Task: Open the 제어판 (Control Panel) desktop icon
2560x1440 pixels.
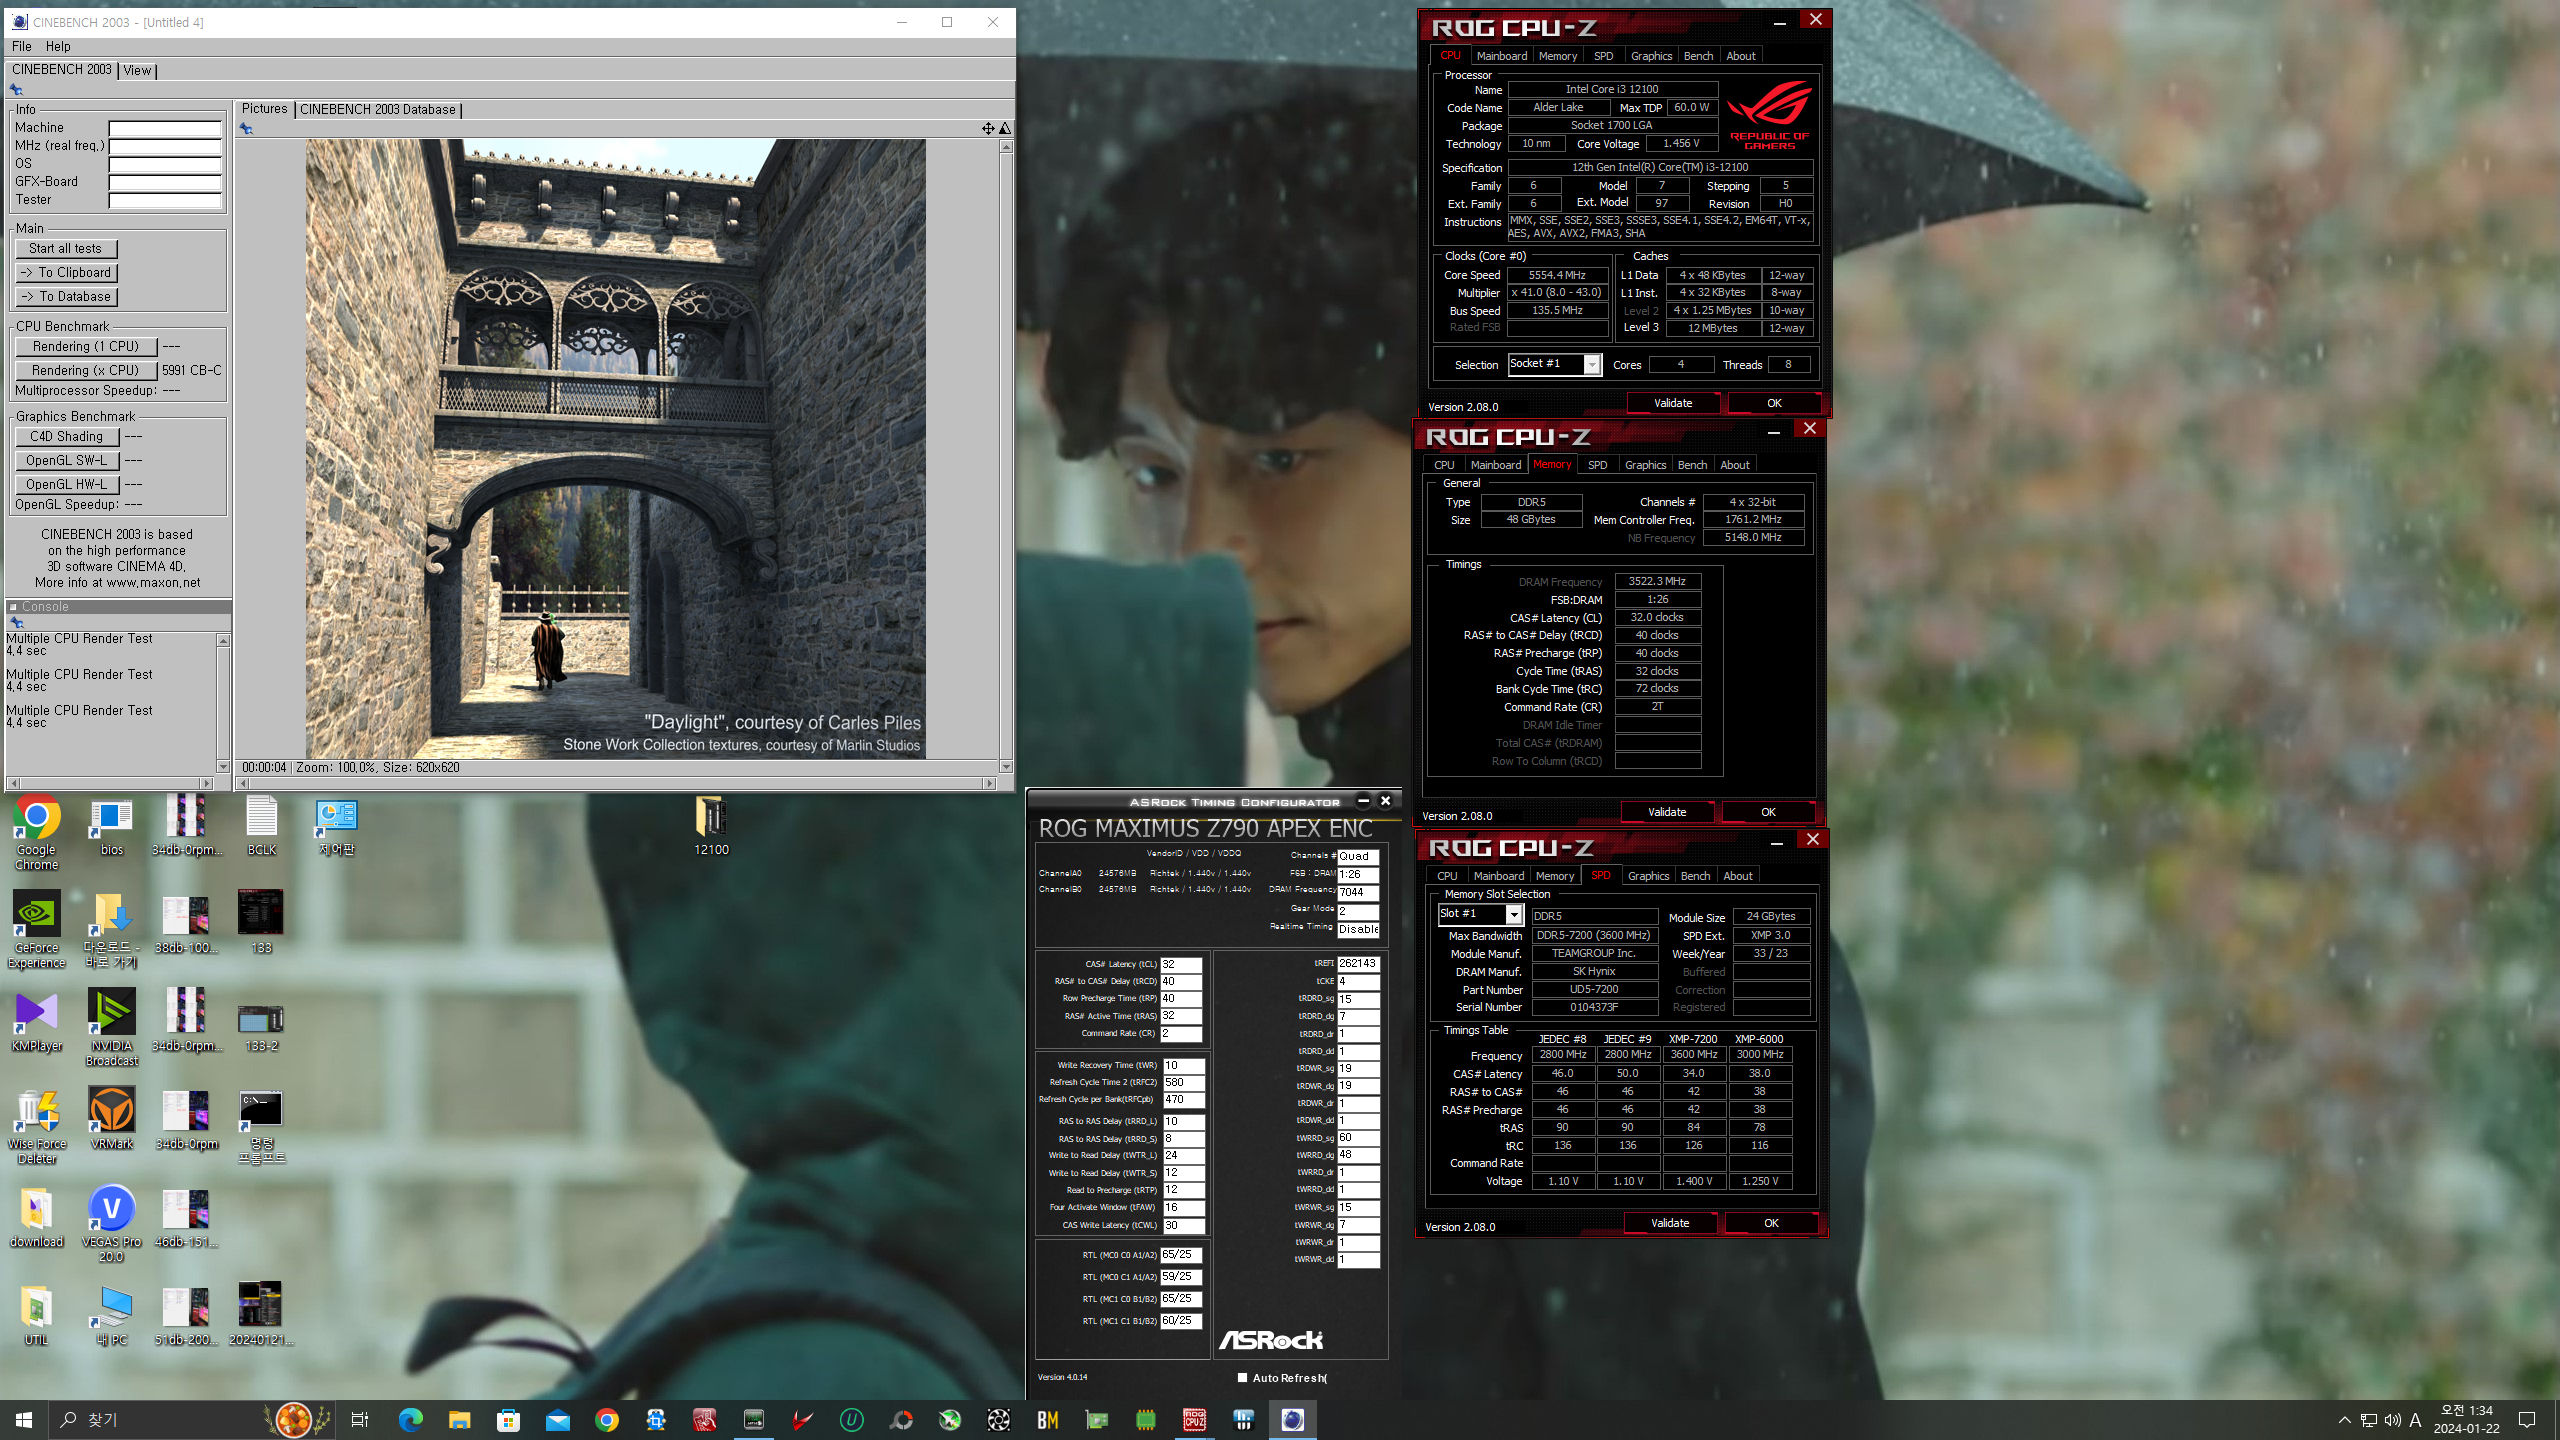Action: (336, 826)
